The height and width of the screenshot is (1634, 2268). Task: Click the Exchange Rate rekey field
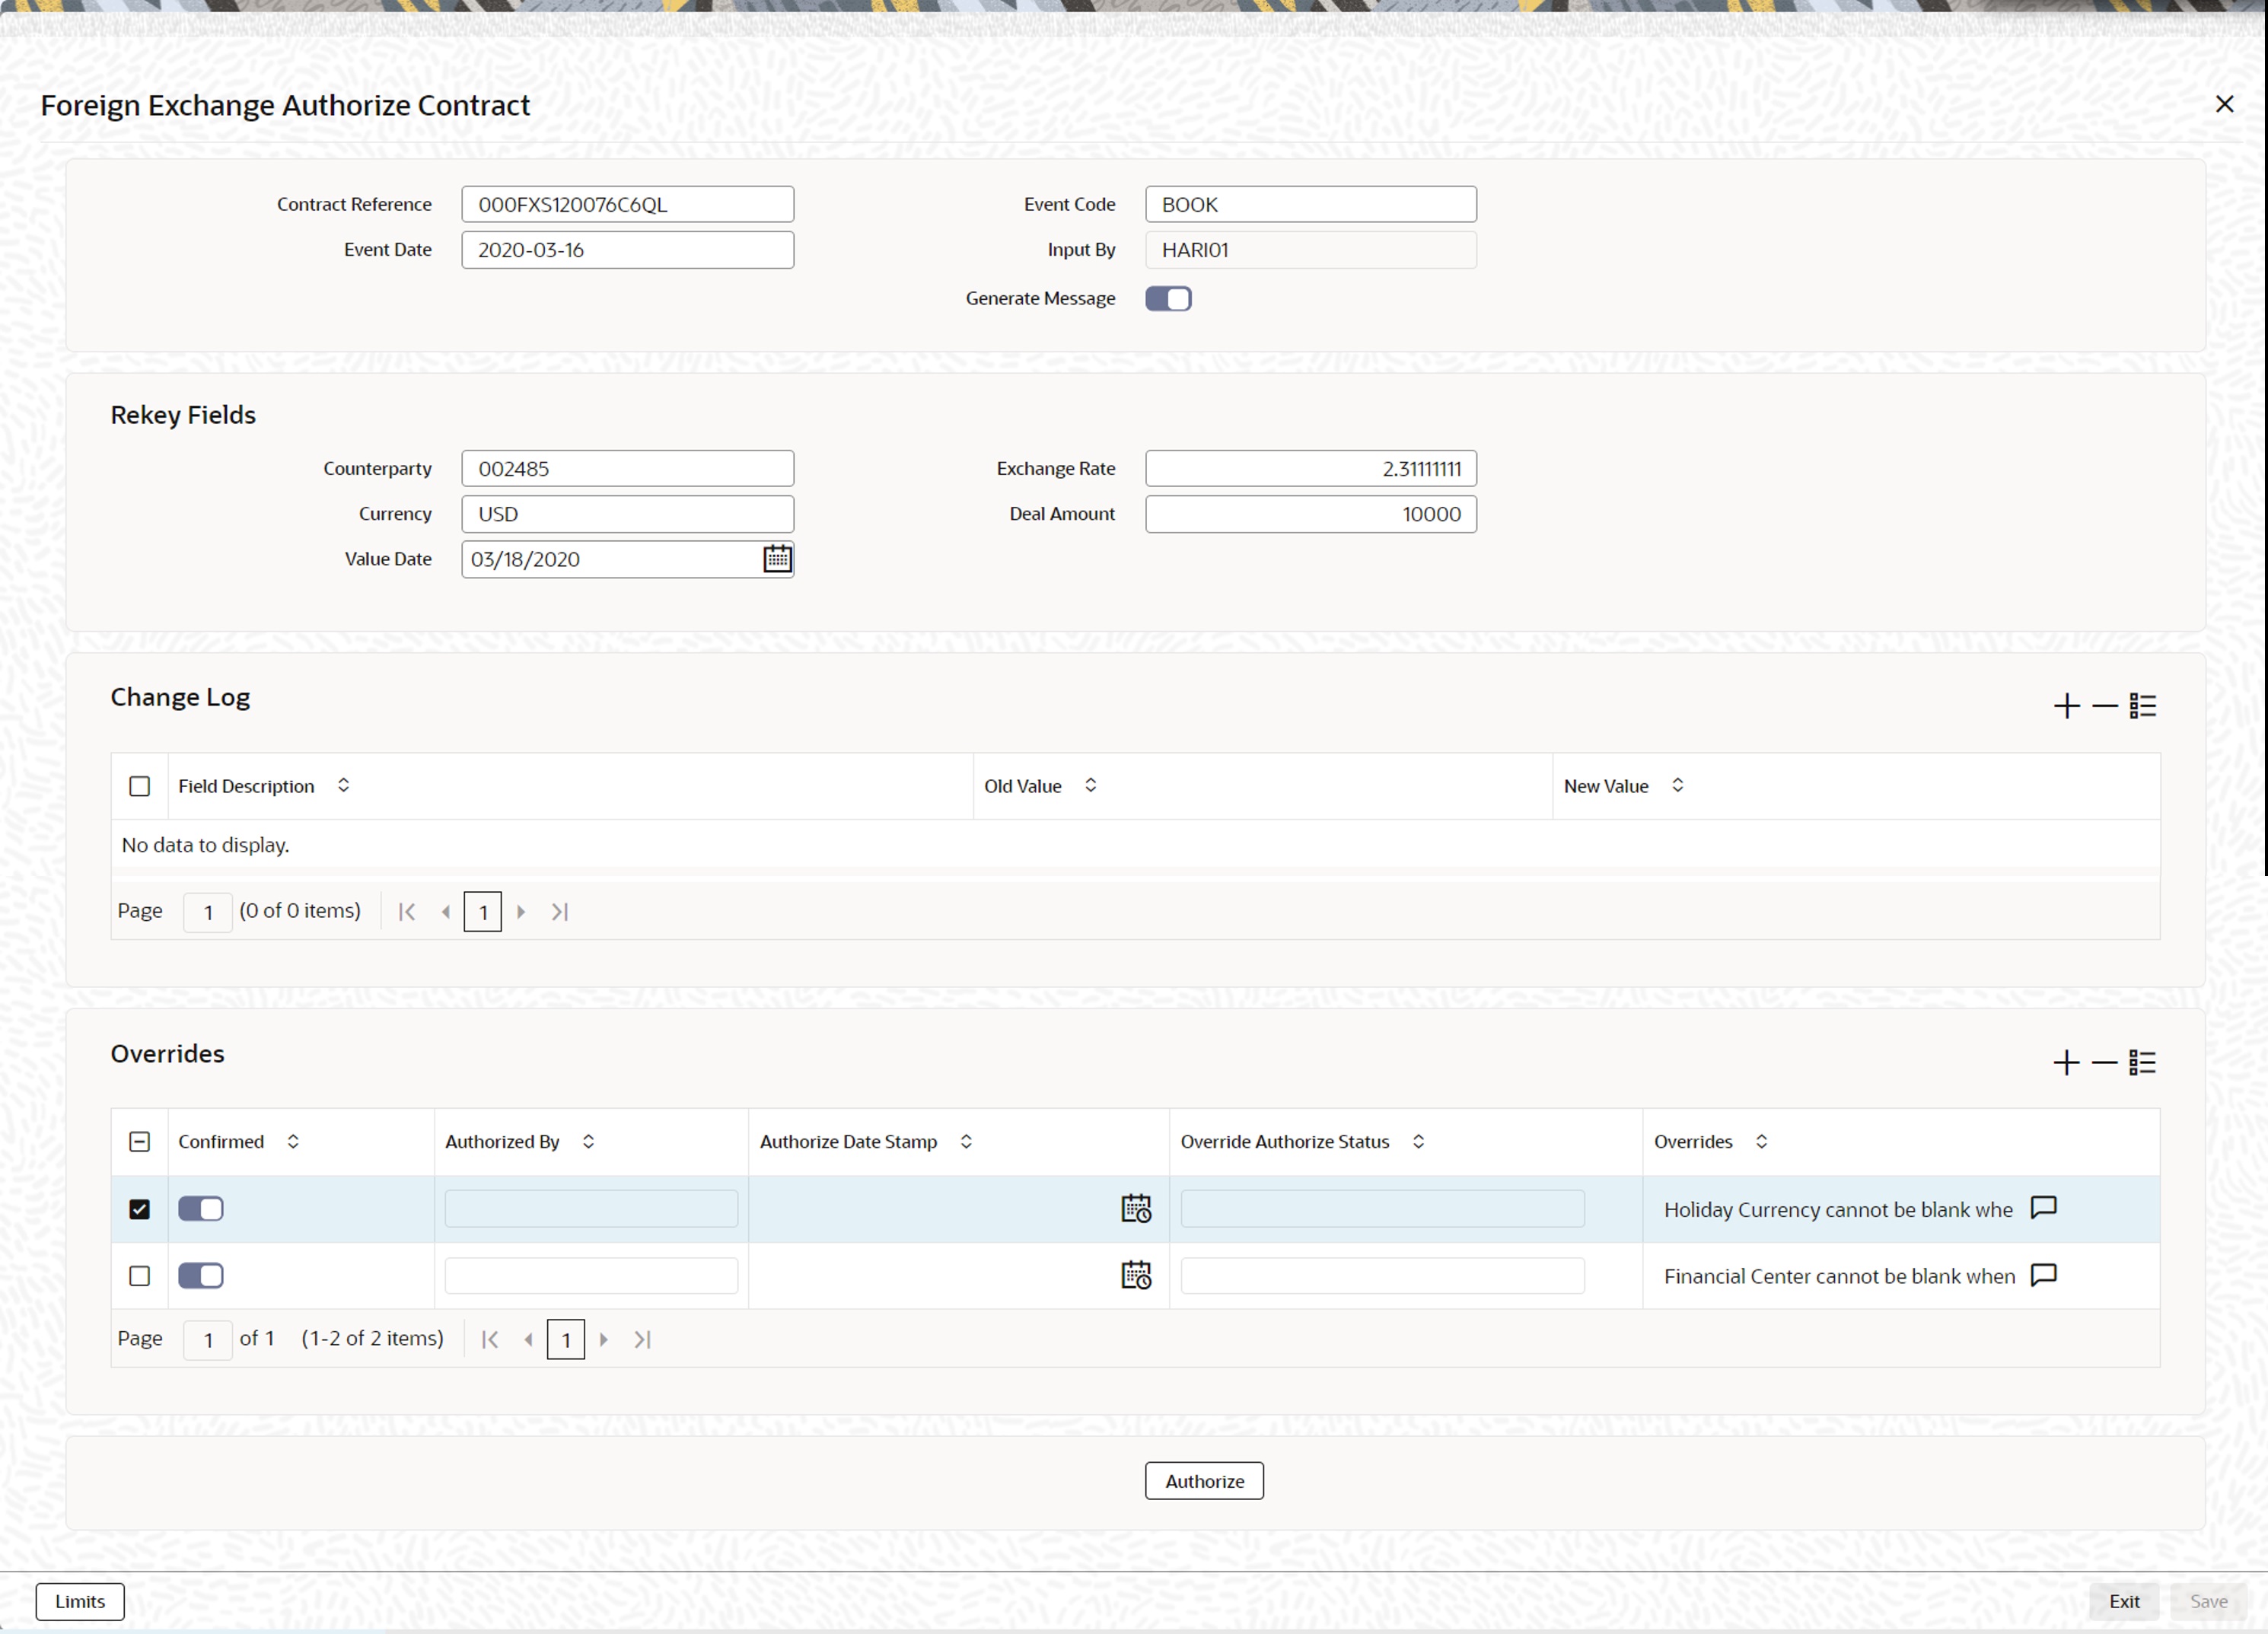tap(1310, 469)
